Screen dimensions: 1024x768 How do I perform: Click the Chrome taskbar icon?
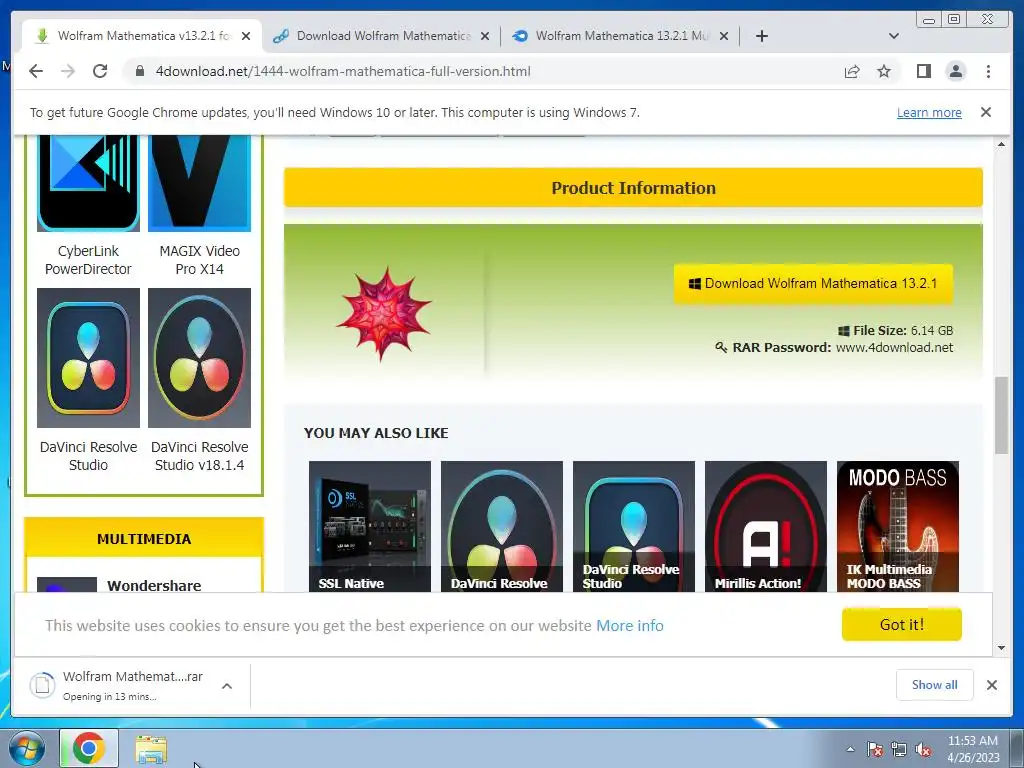coord(89,748)
